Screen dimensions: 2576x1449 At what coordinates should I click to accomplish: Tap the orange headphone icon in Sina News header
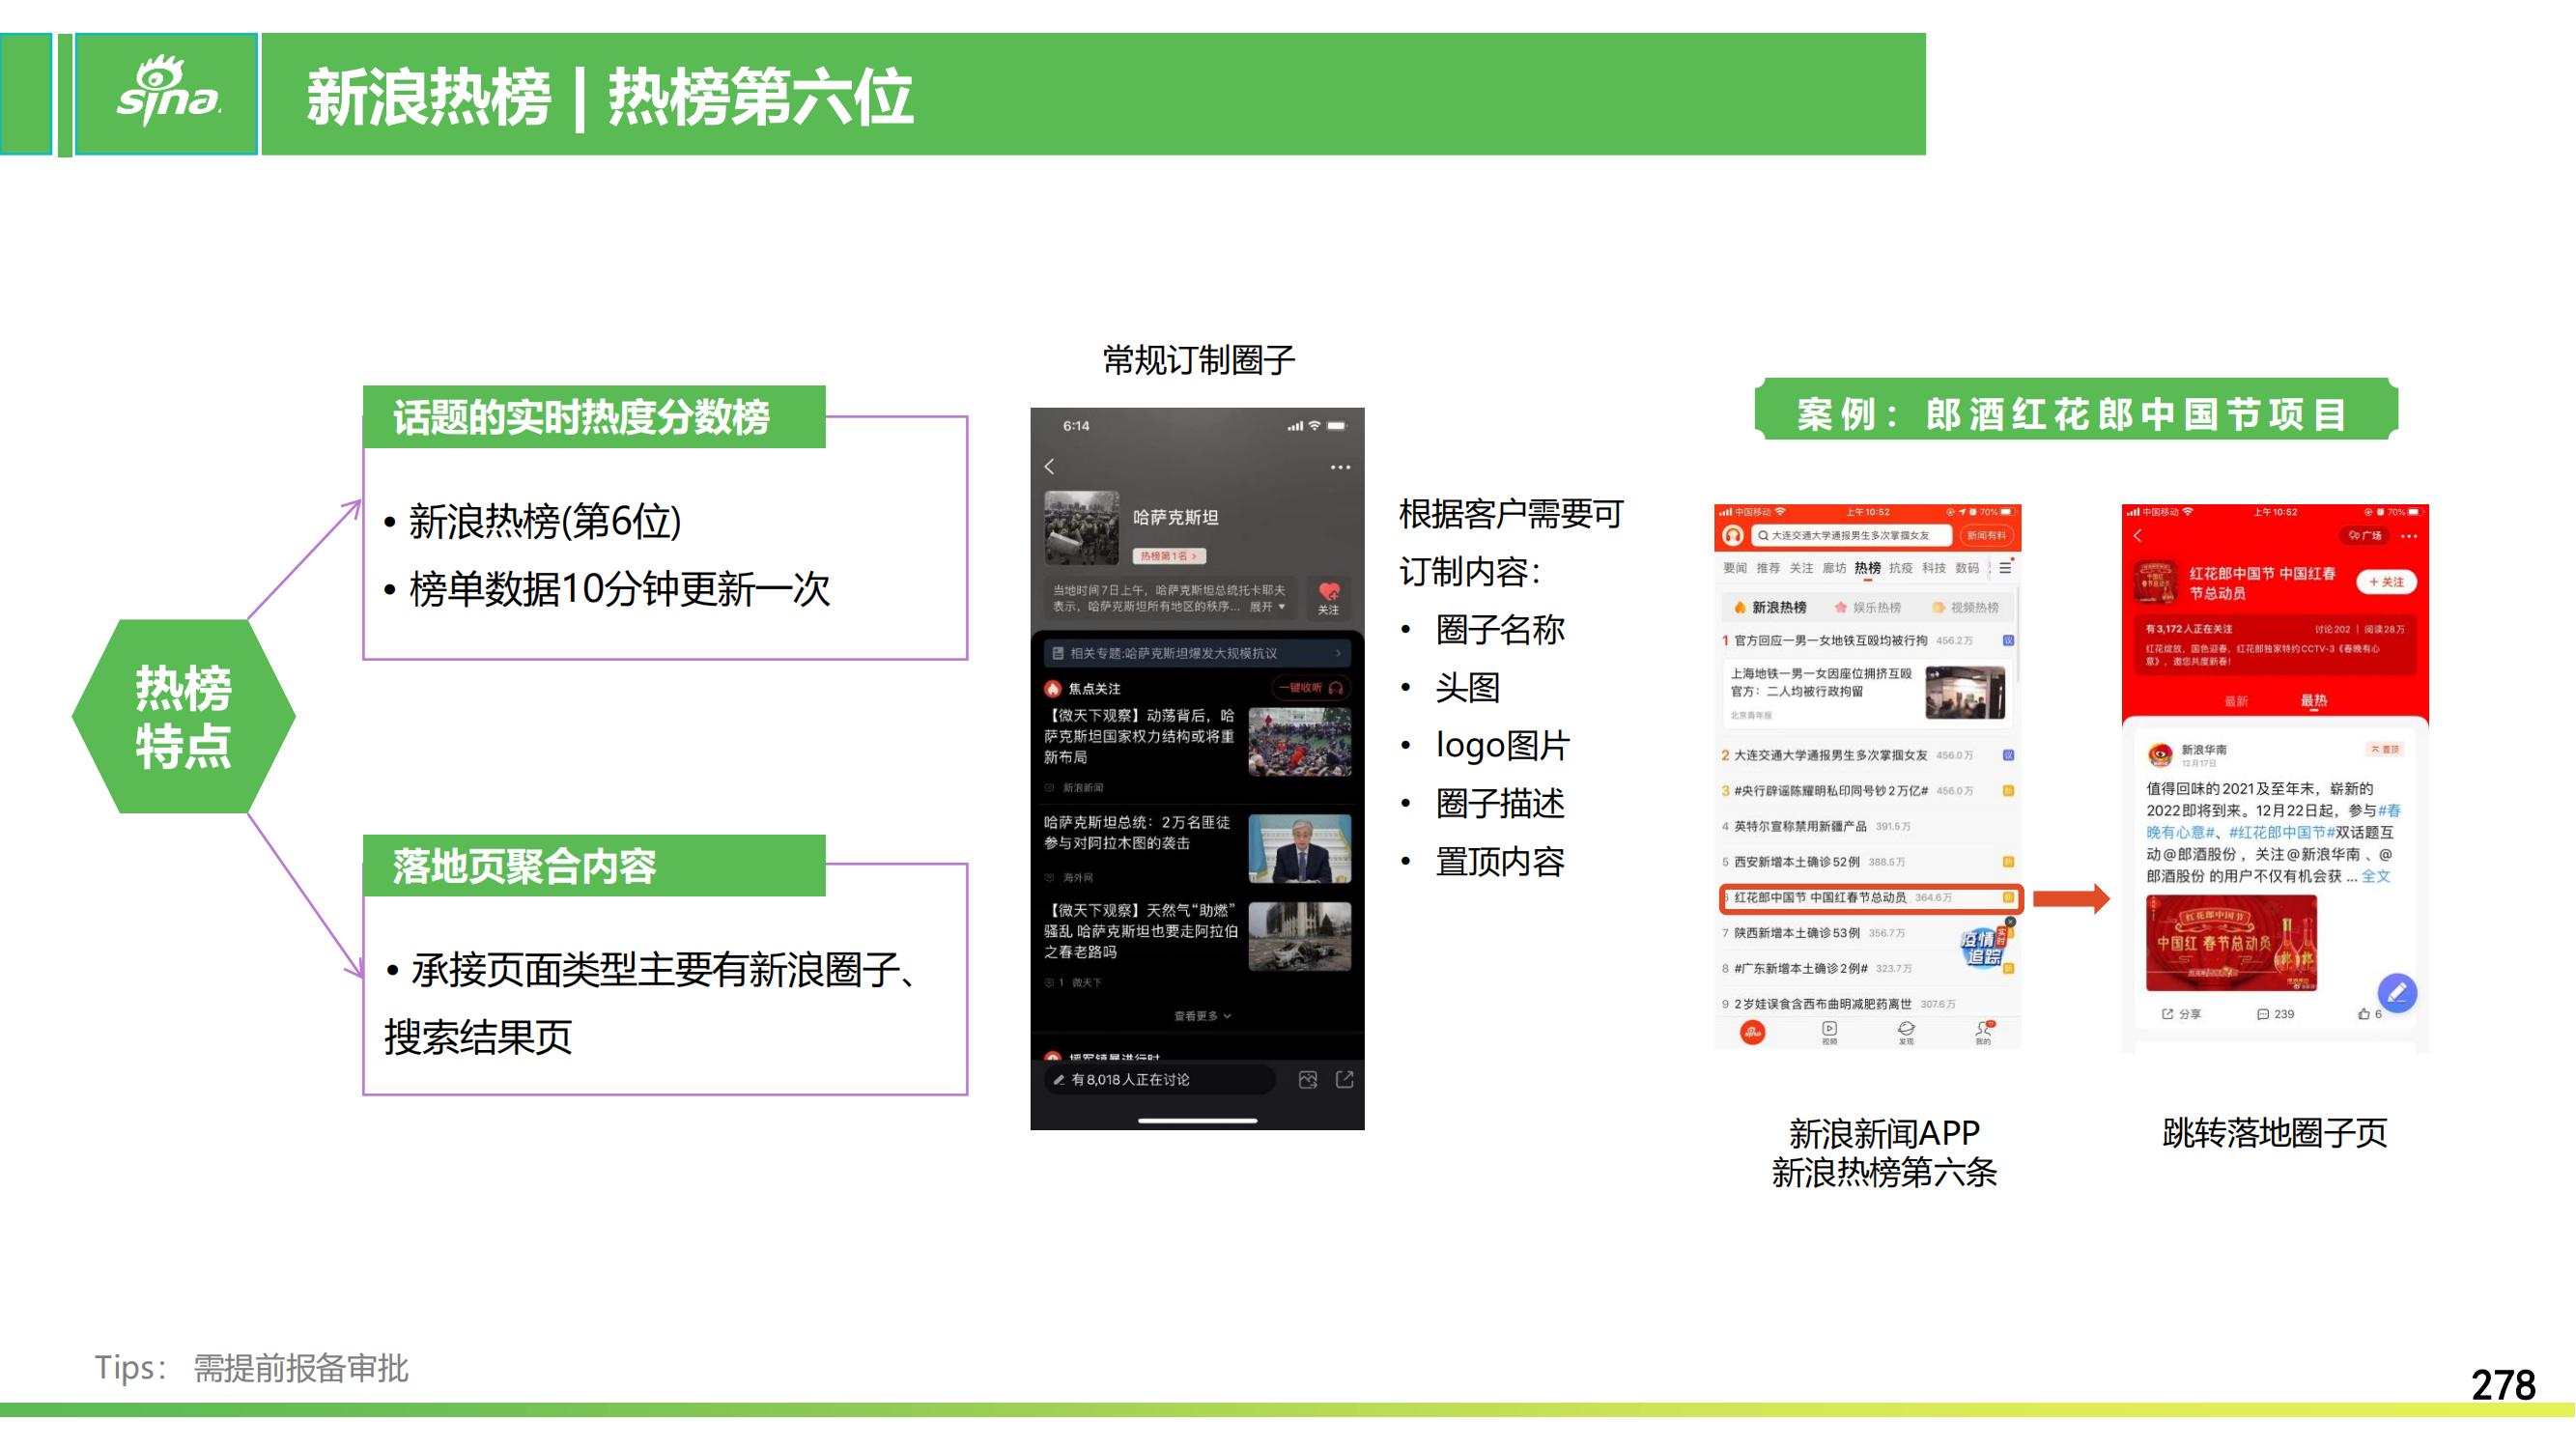click(1732, 535)
